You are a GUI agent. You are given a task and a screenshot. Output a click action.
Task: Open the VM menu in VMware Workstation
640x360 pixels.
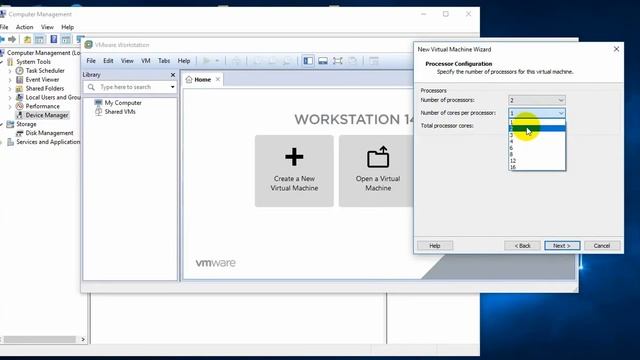pyautogui.click(x=146, y=61)
